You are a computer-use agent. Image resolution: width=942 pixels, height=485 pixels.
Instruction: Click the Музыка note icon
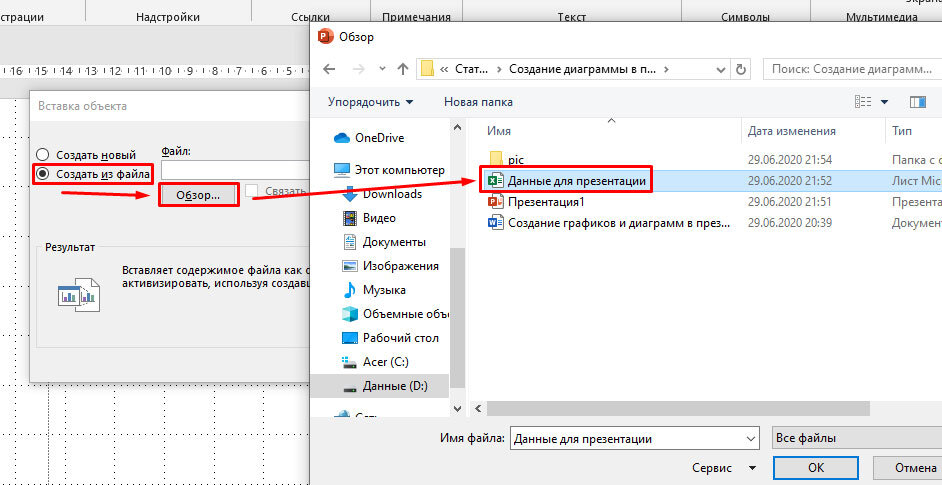[x=349, y=290]
